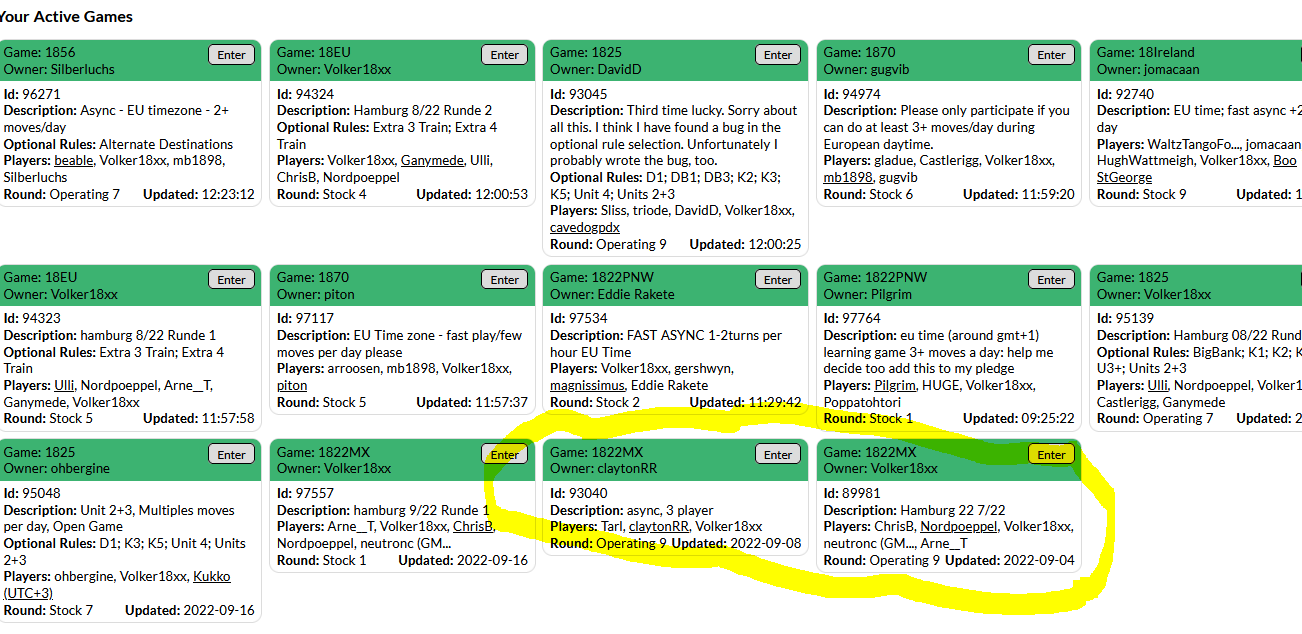The height and width of the screenshot is (634, 1302).
Task: Click 'Updated: 2022-09-04' date
Action: pos(1010,561)
